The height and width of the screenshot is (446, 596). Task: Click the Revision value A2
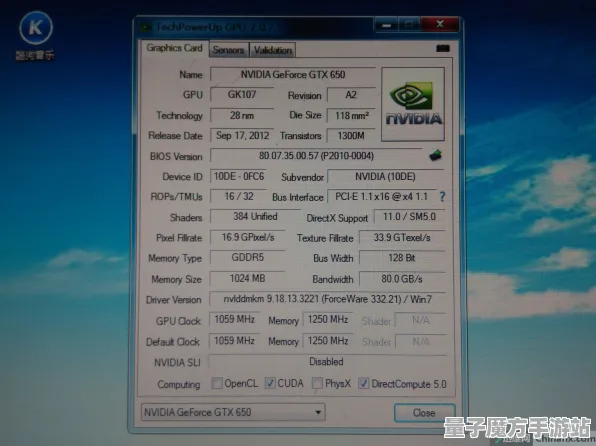tap(351, 95)
